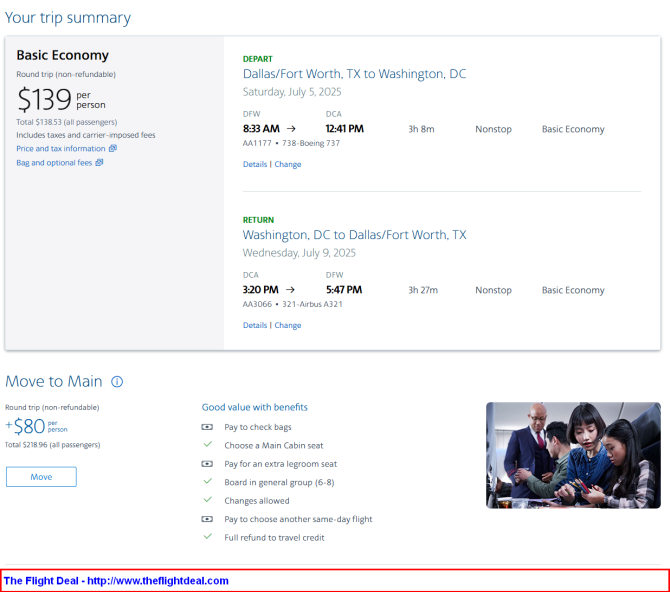Click the flight number AA3066 text

point(257,304)
